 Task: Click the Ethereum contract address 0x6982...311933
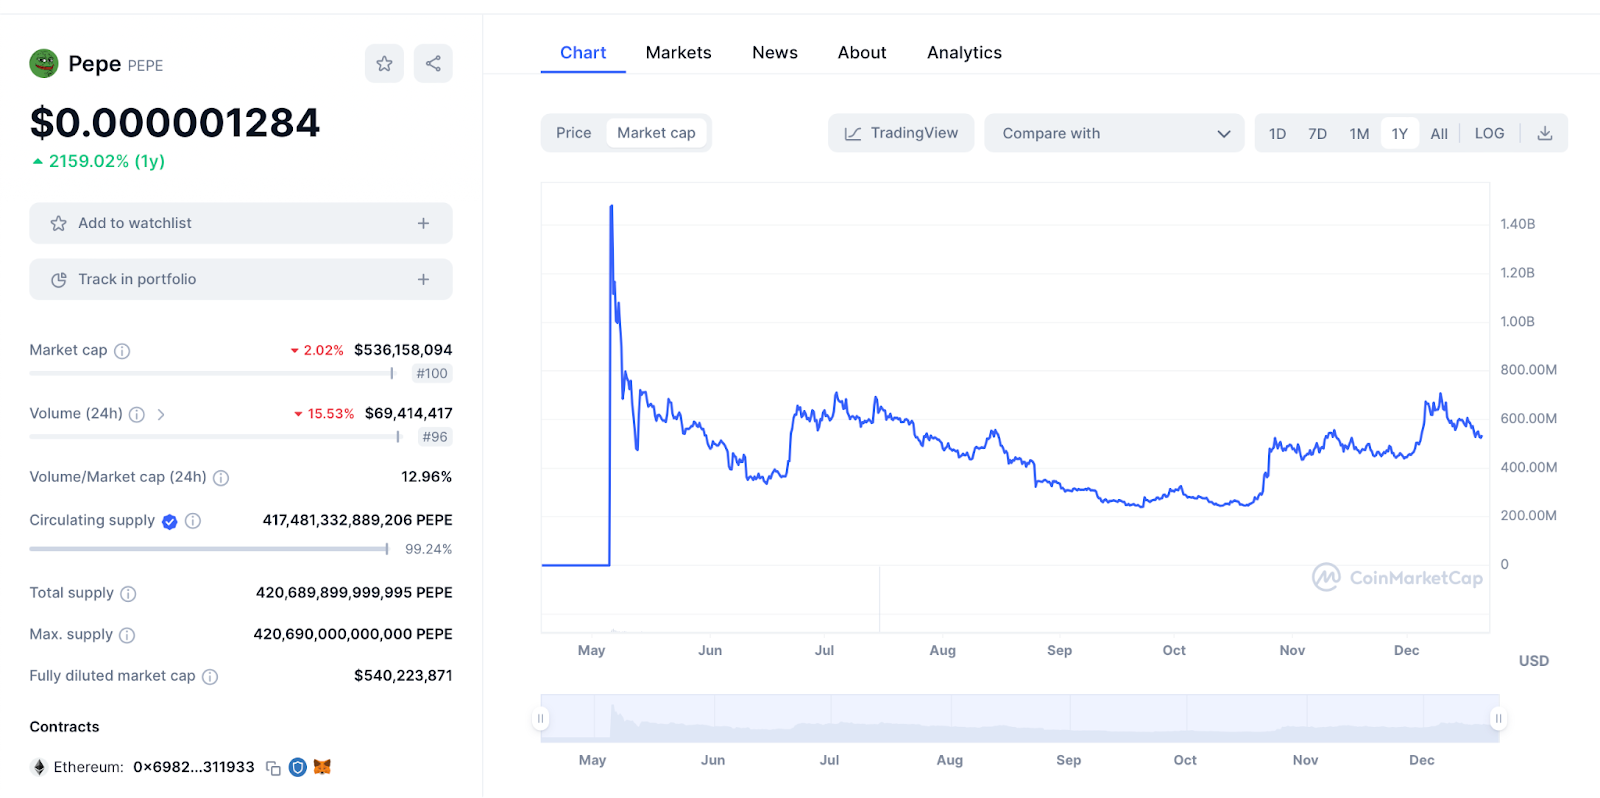coord(194,767)
